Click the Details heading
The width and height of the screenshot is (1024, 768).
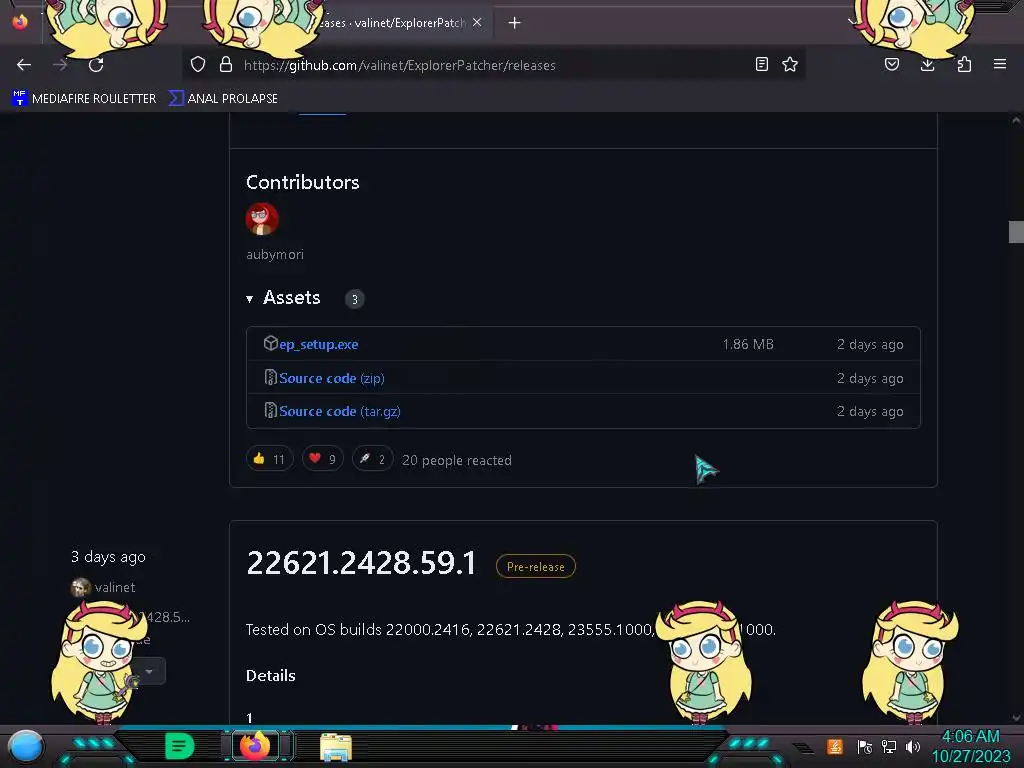pyautogui.click(x=270, y=676)
